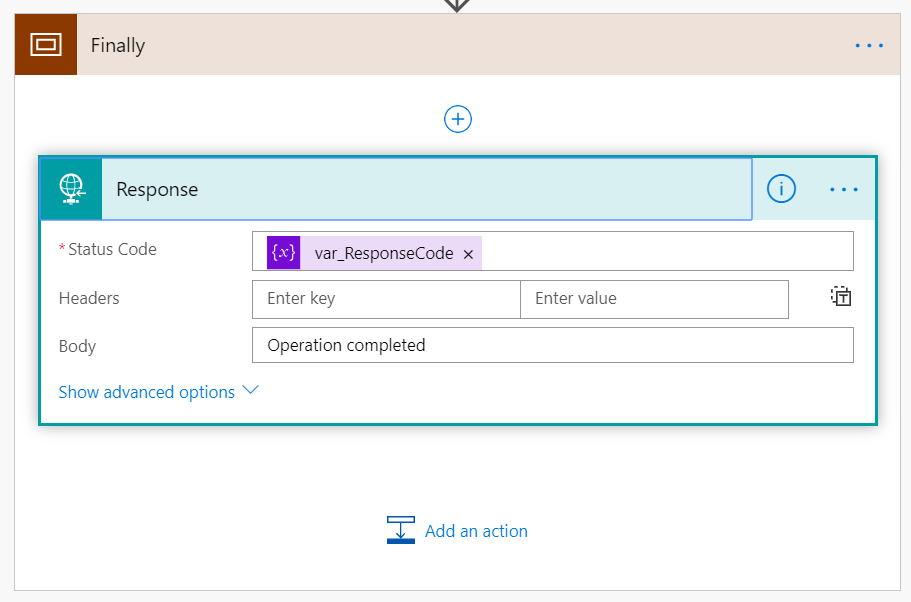Click the purple variable icon on token

click(284, 253)
